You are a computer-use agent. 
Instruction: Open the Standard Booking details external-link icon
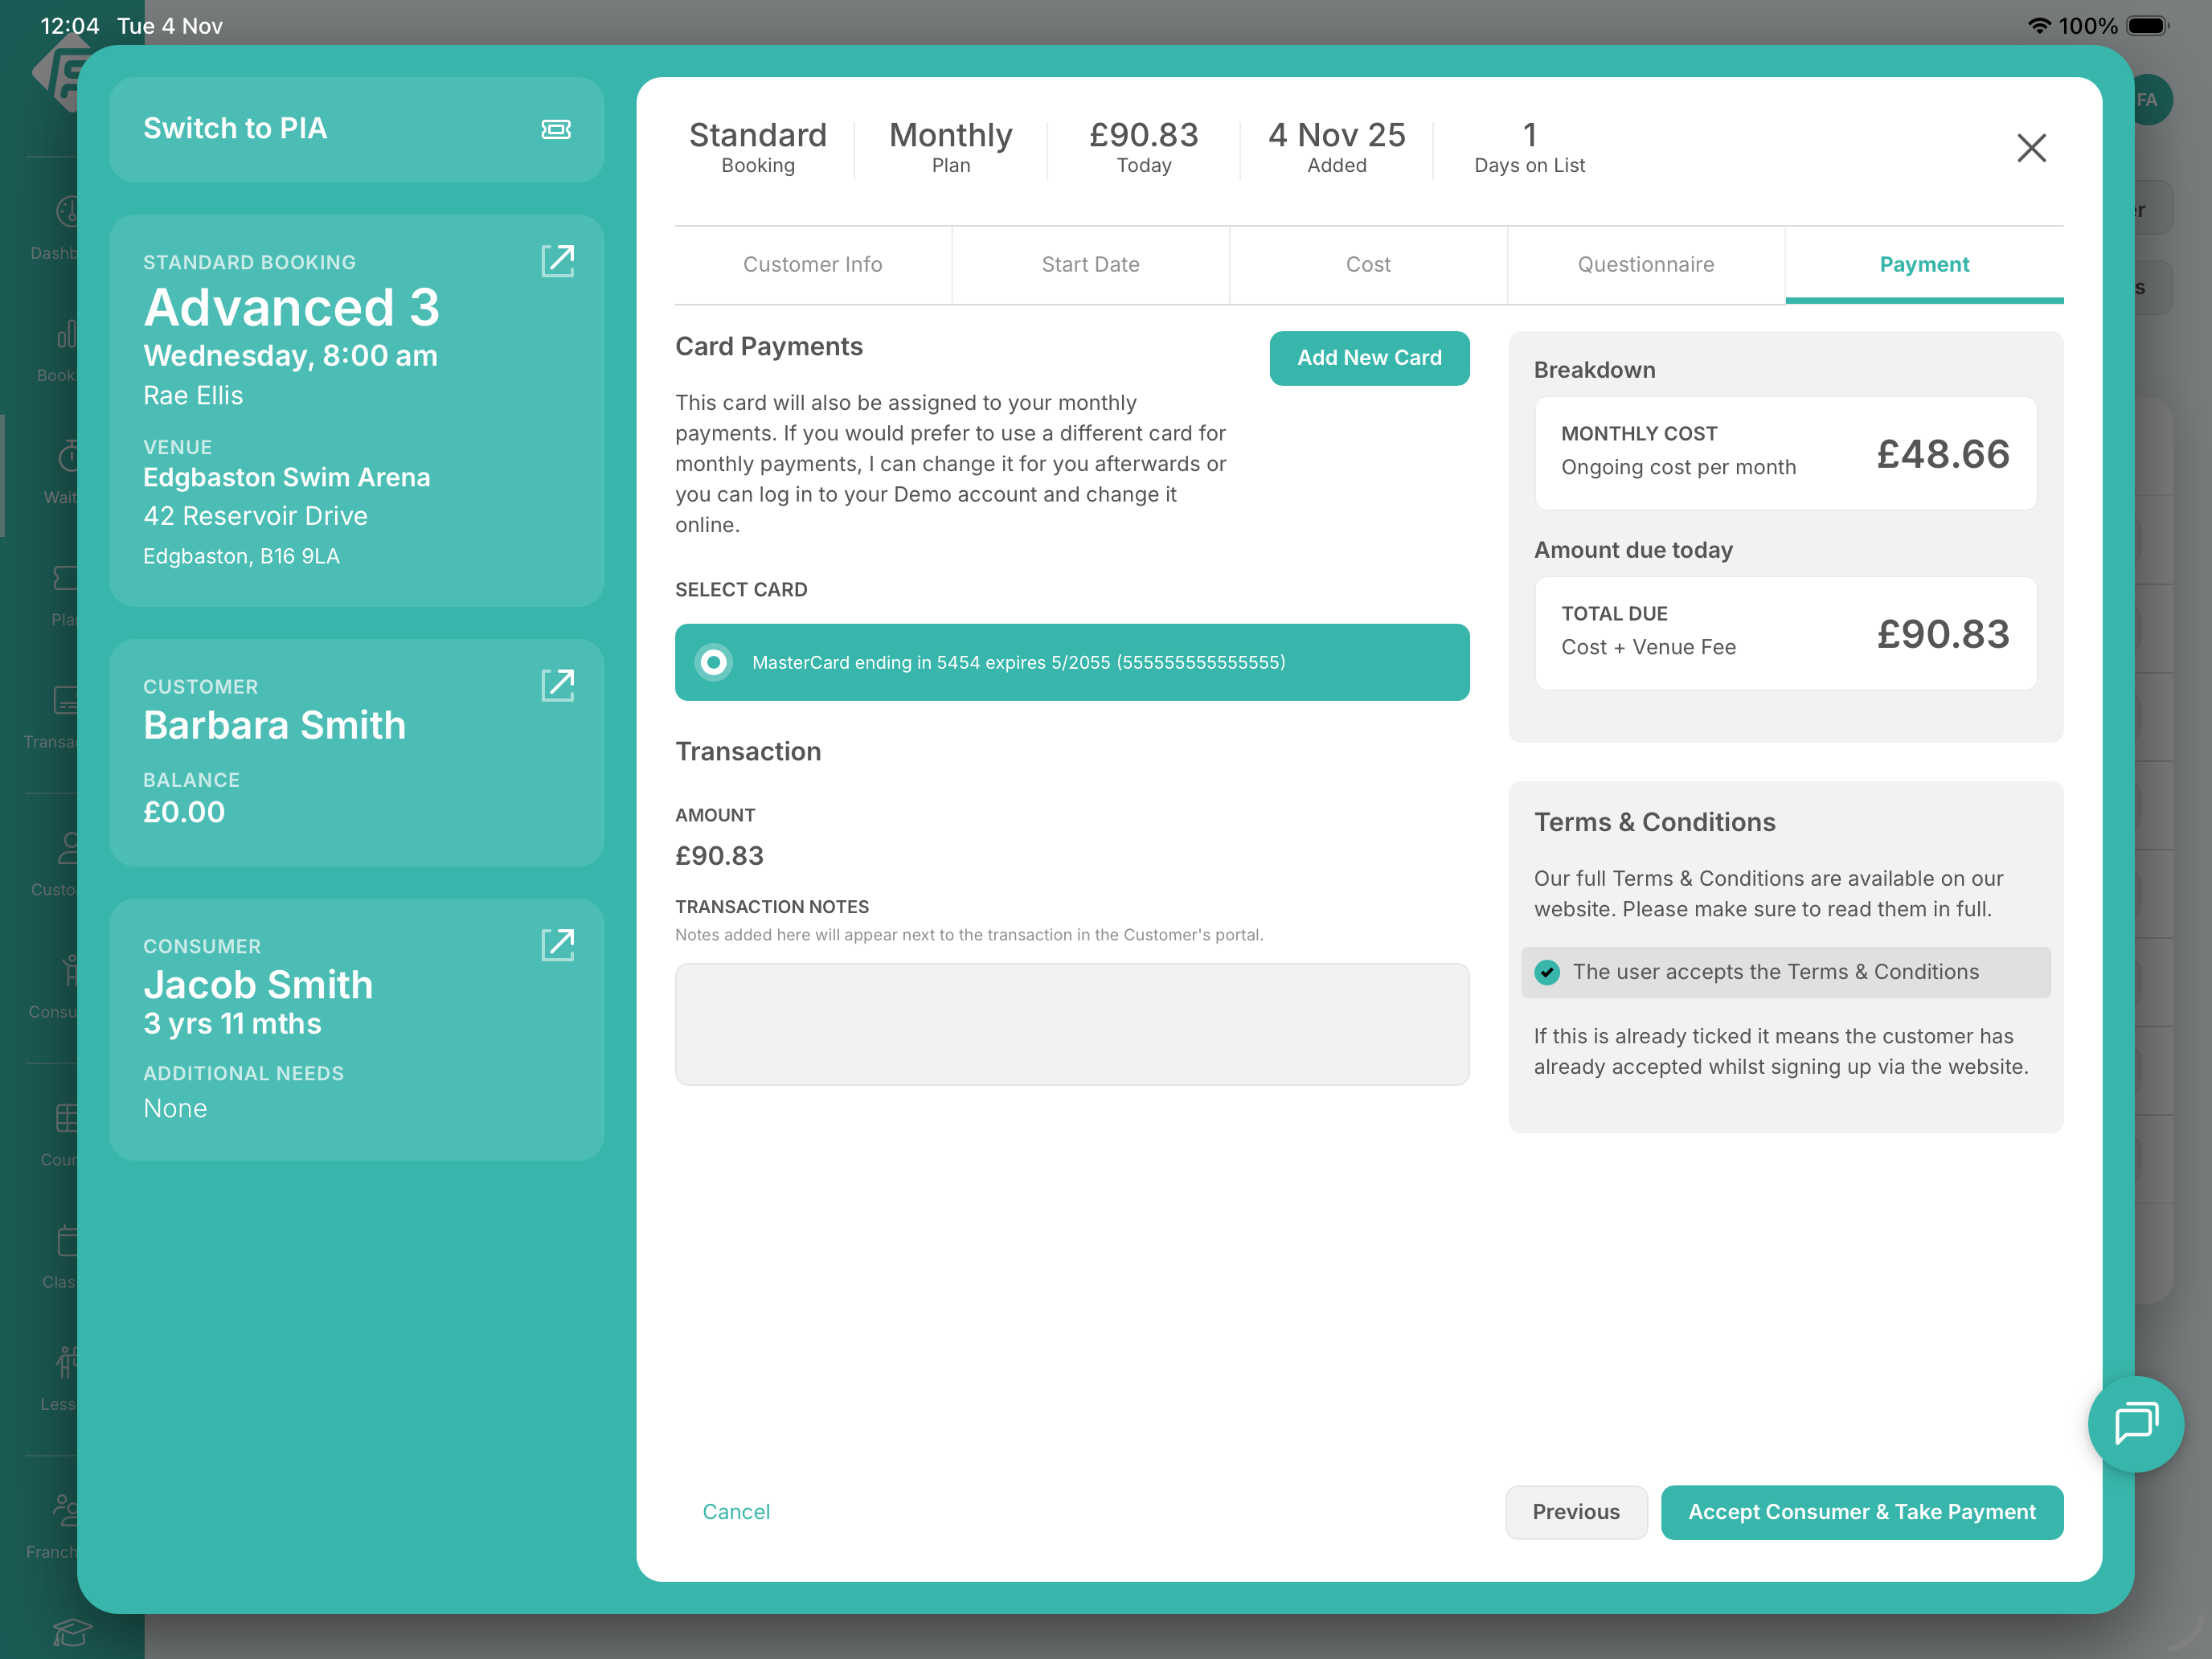tap(557, 261)
